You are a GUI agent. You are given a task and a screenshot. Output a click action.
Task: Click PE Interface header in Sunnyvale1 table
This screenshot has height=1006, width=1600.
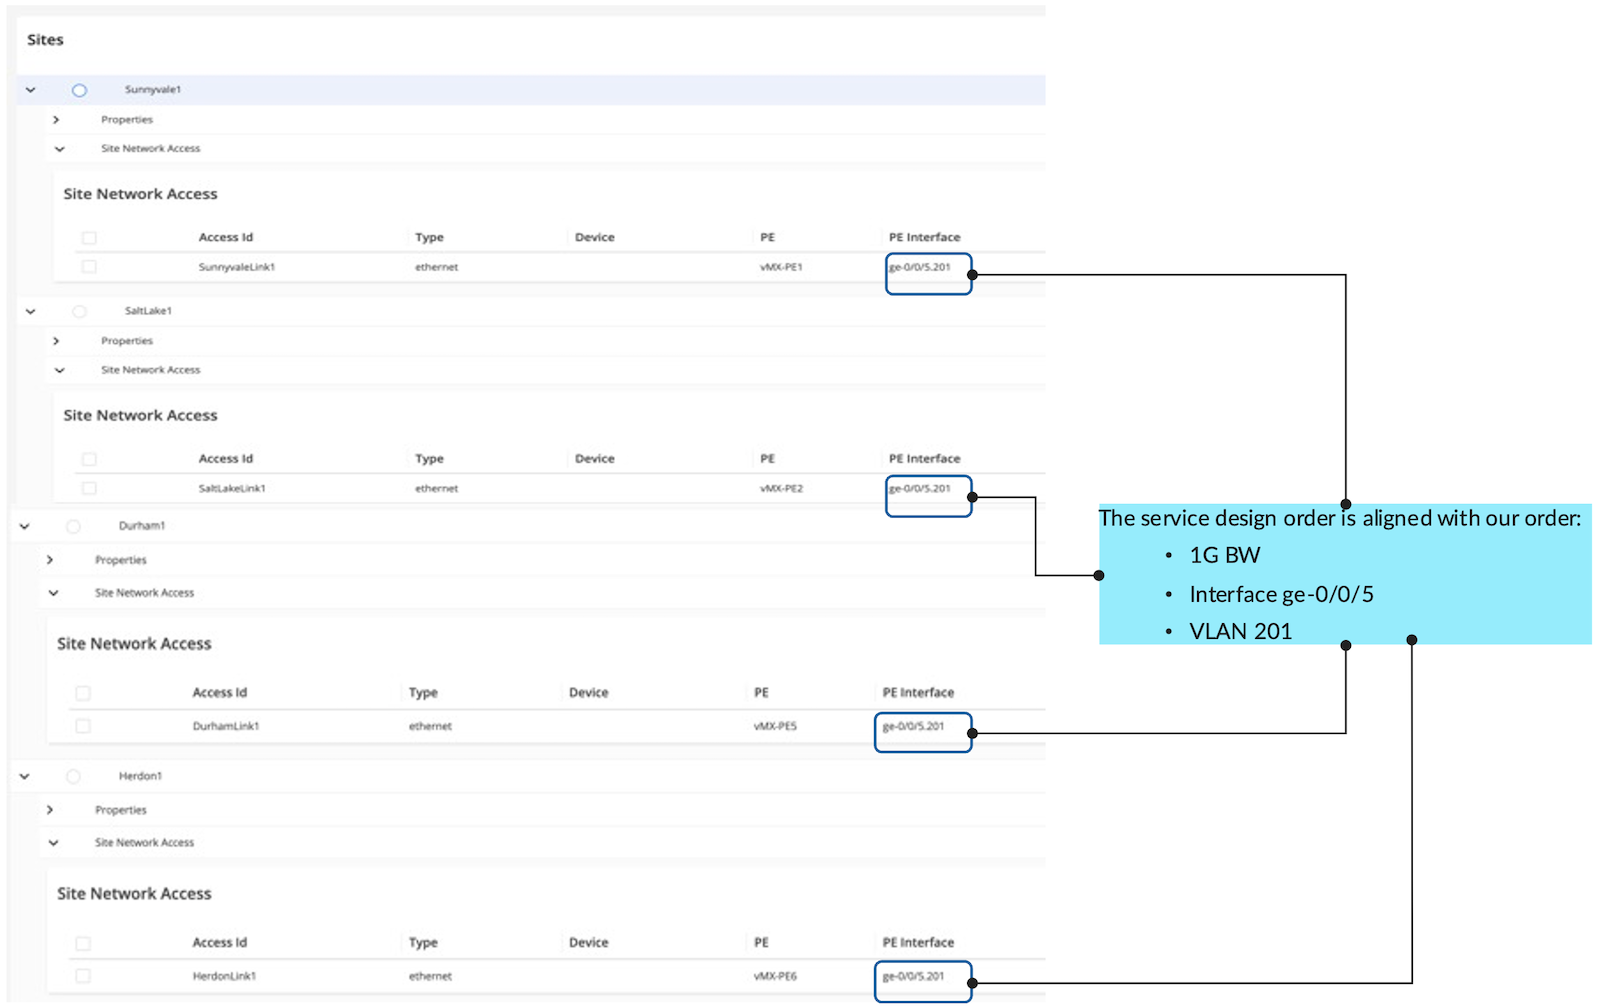[925, 237]
